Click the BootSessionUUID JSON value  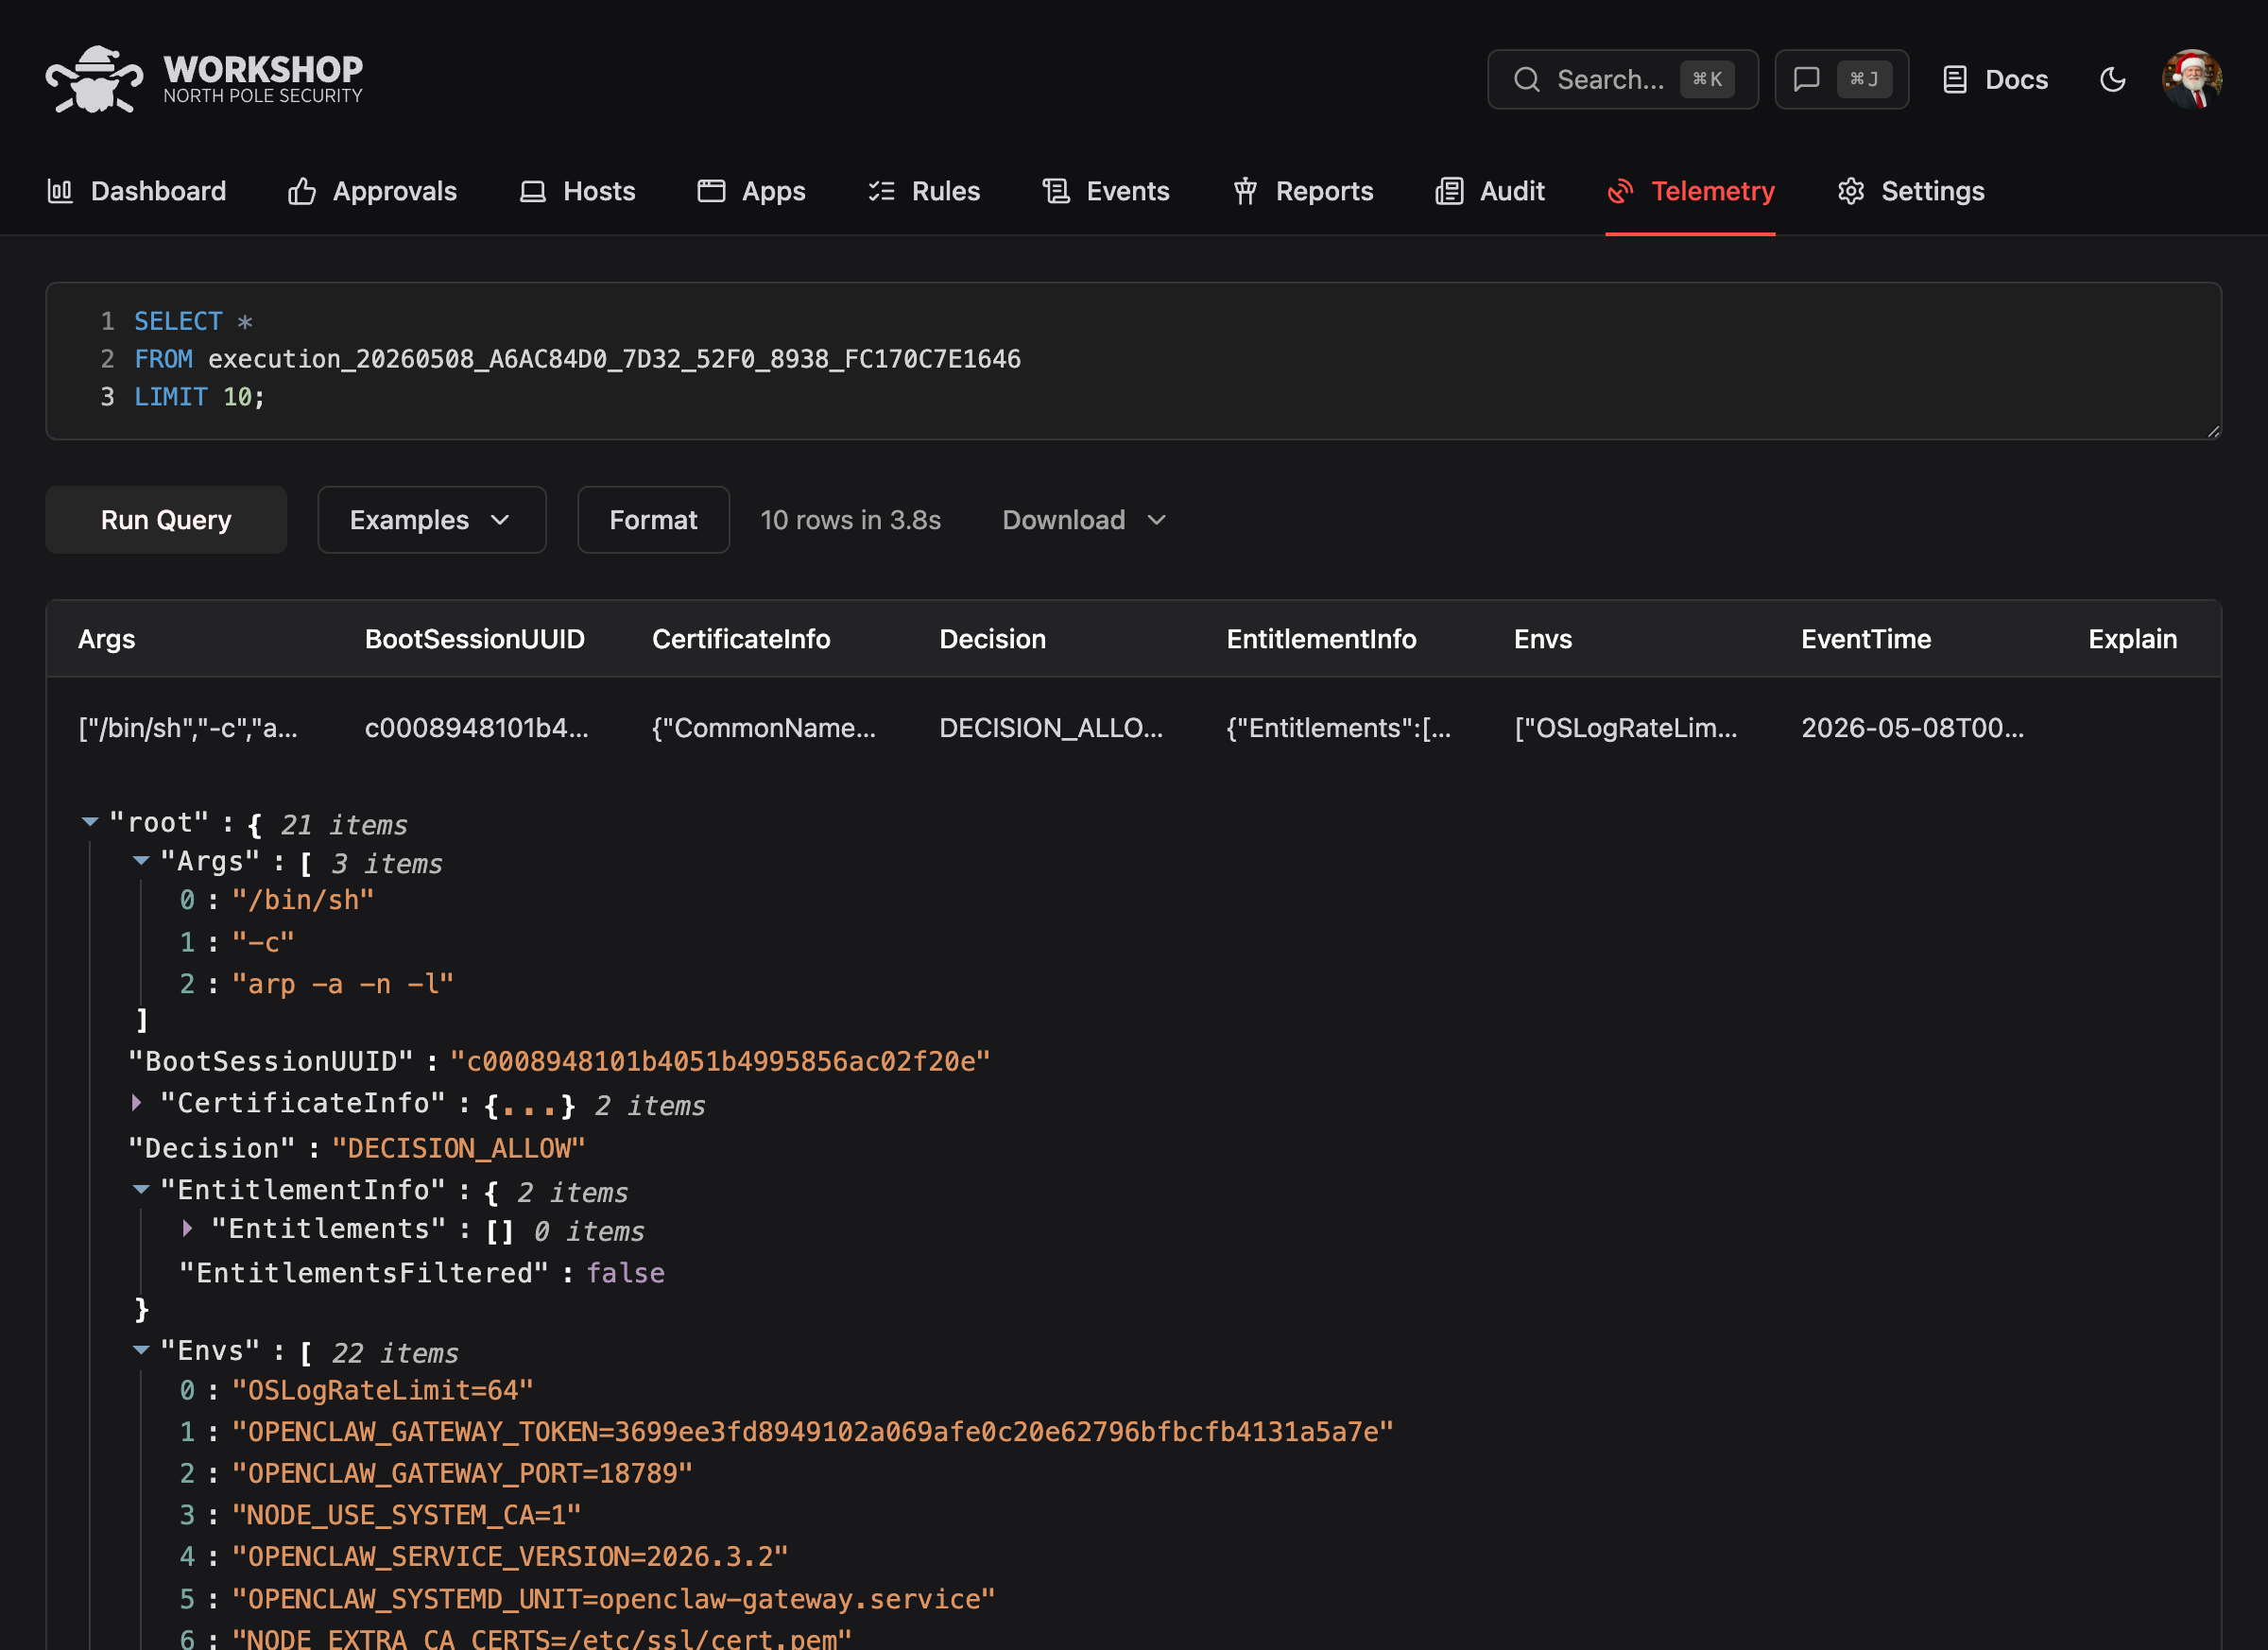tap(720, 1061)
